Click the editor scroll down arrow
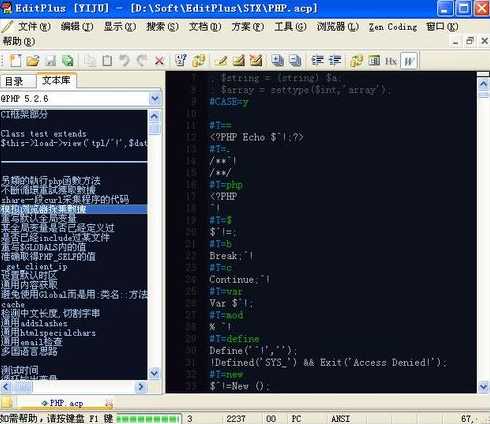The image size is (490, 424). pyautogui.click(x=483, y=387)
